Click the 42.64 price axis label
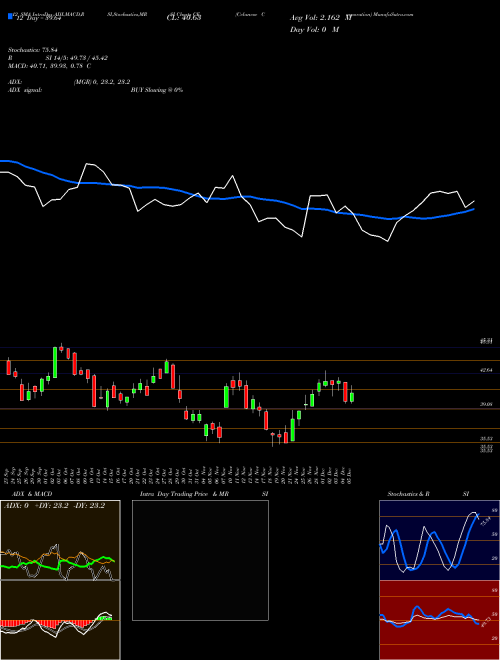Image resolution: width=500 pixels, height=660 pixels. [486, 370]
